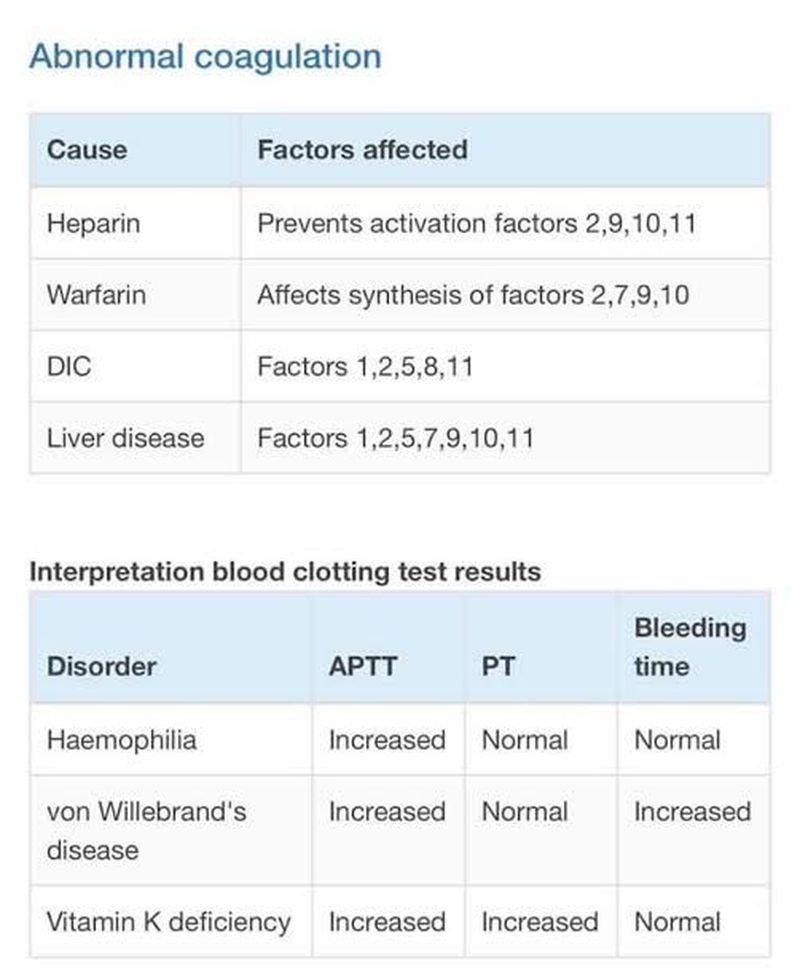Click the Haemophilia row label

[x=121, y=740]
